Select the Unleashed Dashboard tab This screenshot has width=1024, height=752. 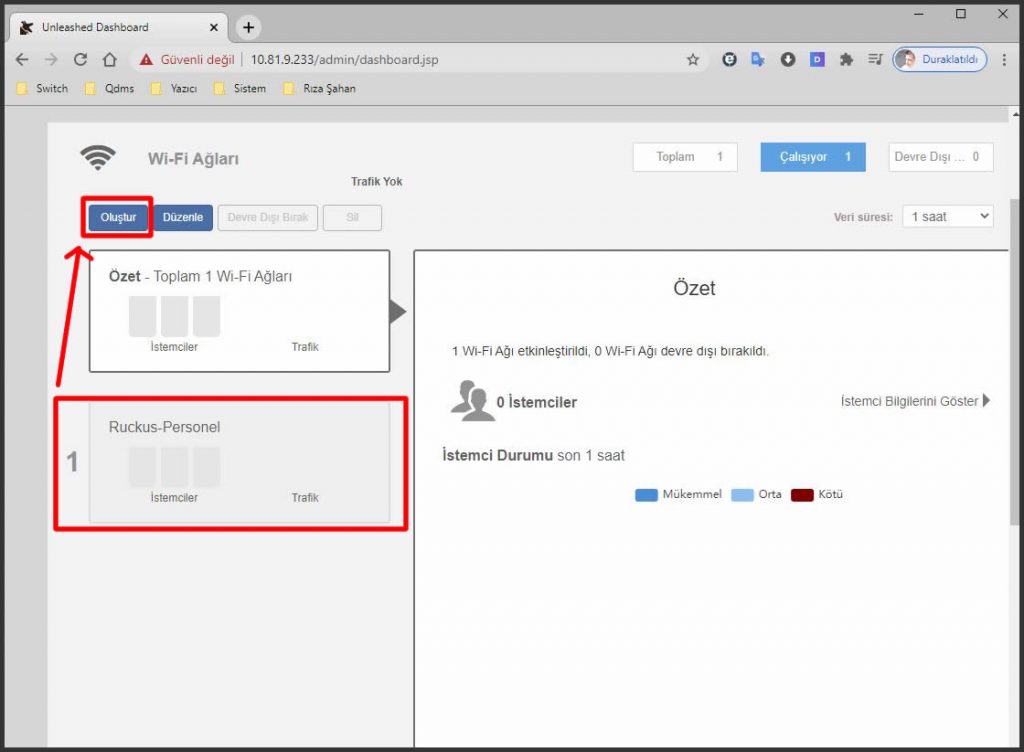coord(119,27)
